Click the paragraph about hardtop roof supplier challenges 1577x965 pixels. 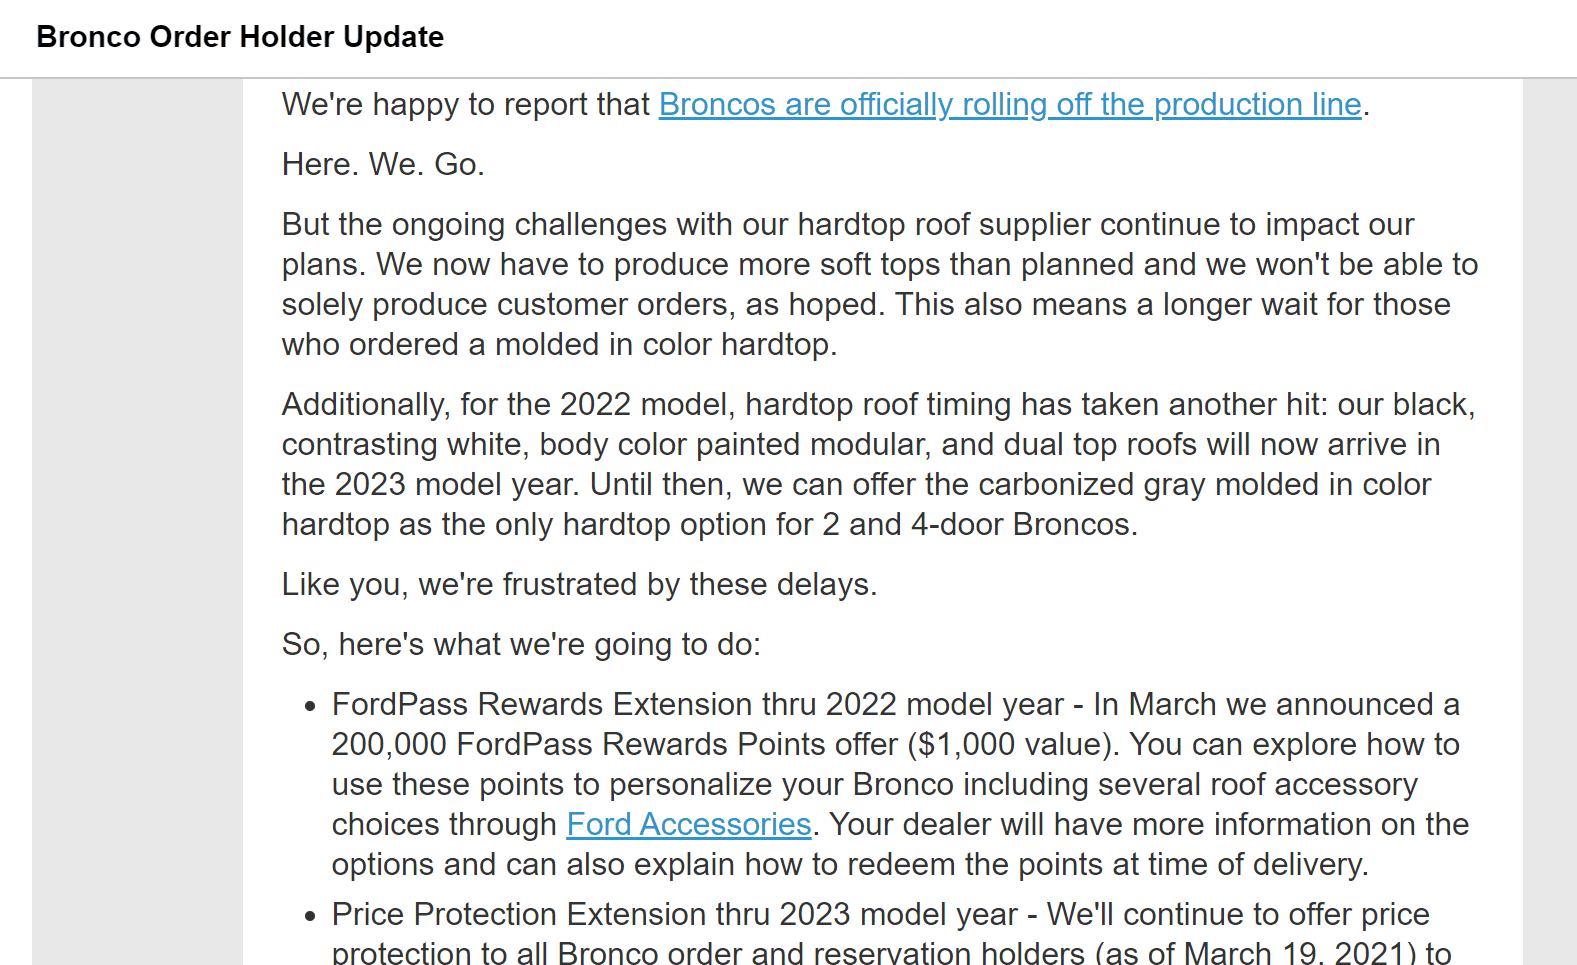coord(880,284)
